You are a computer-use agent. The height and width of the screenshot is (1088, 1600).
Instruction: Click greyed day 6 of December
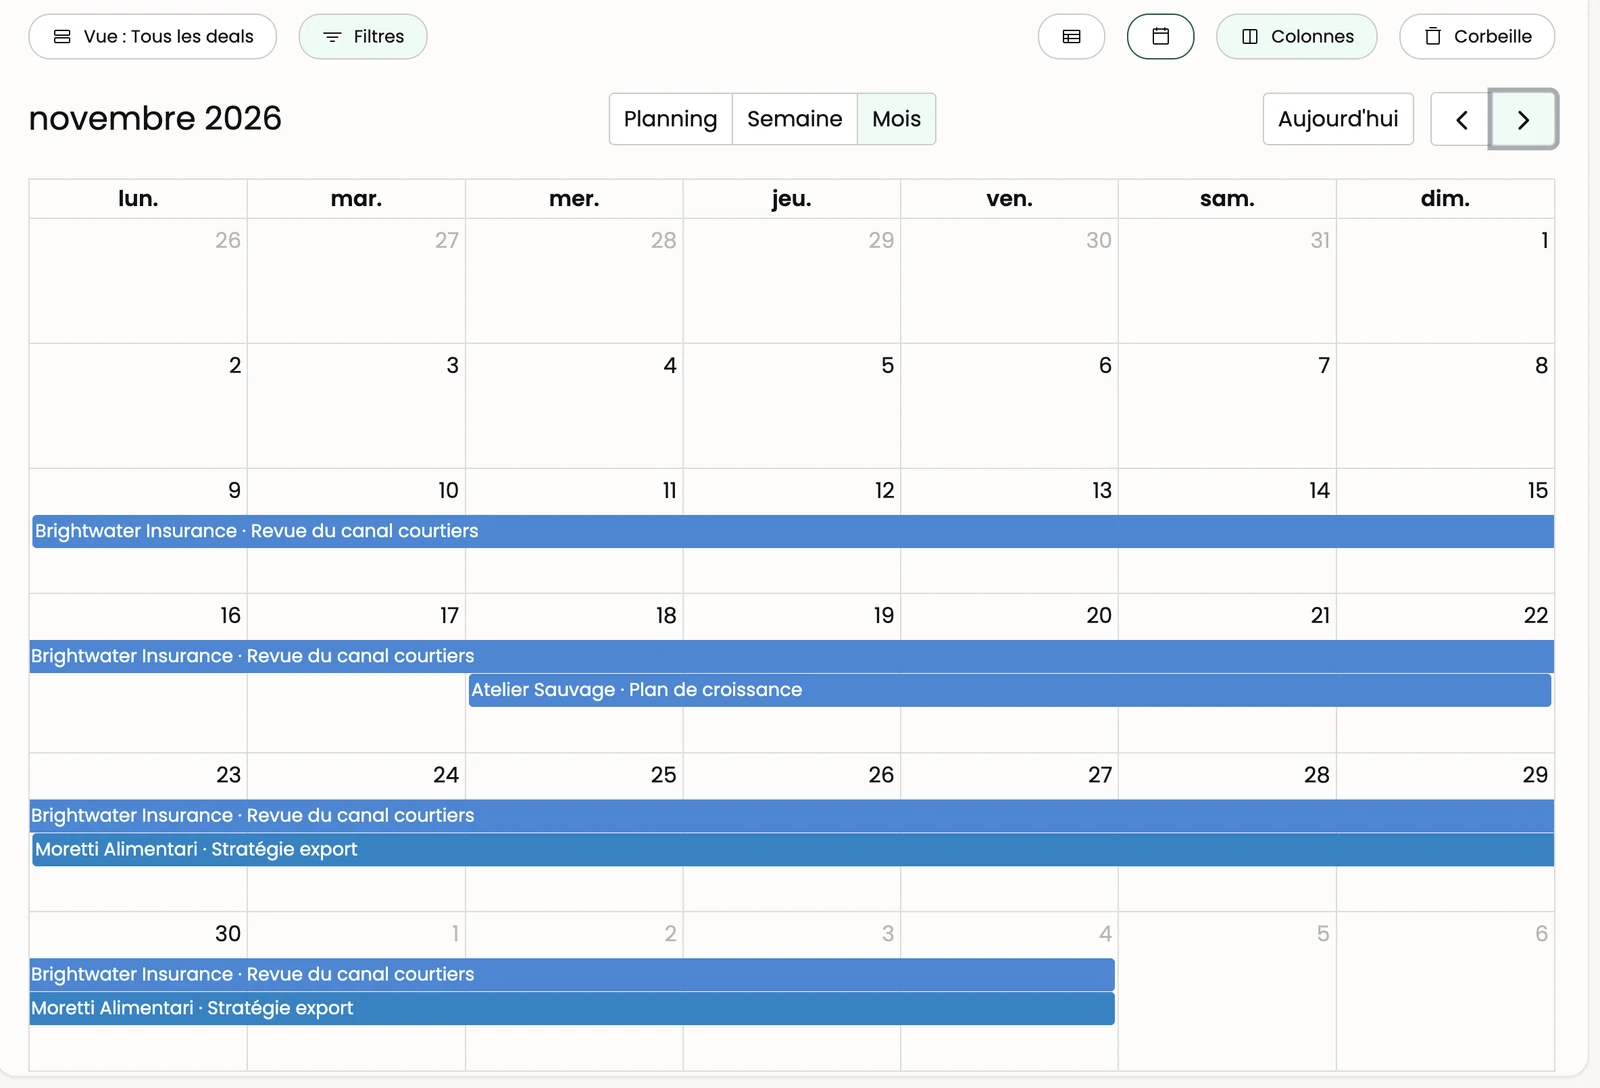tap(1541, 933)
